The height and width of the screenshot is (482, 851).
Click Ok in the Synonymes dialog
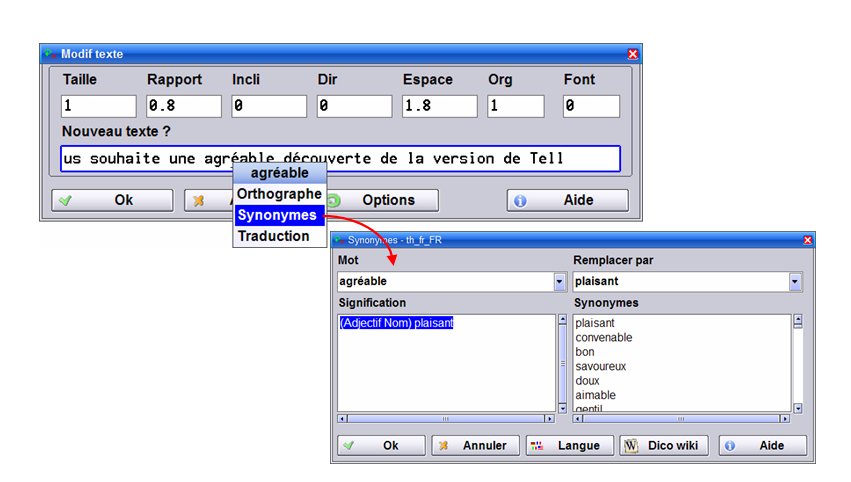pos(381,446)
